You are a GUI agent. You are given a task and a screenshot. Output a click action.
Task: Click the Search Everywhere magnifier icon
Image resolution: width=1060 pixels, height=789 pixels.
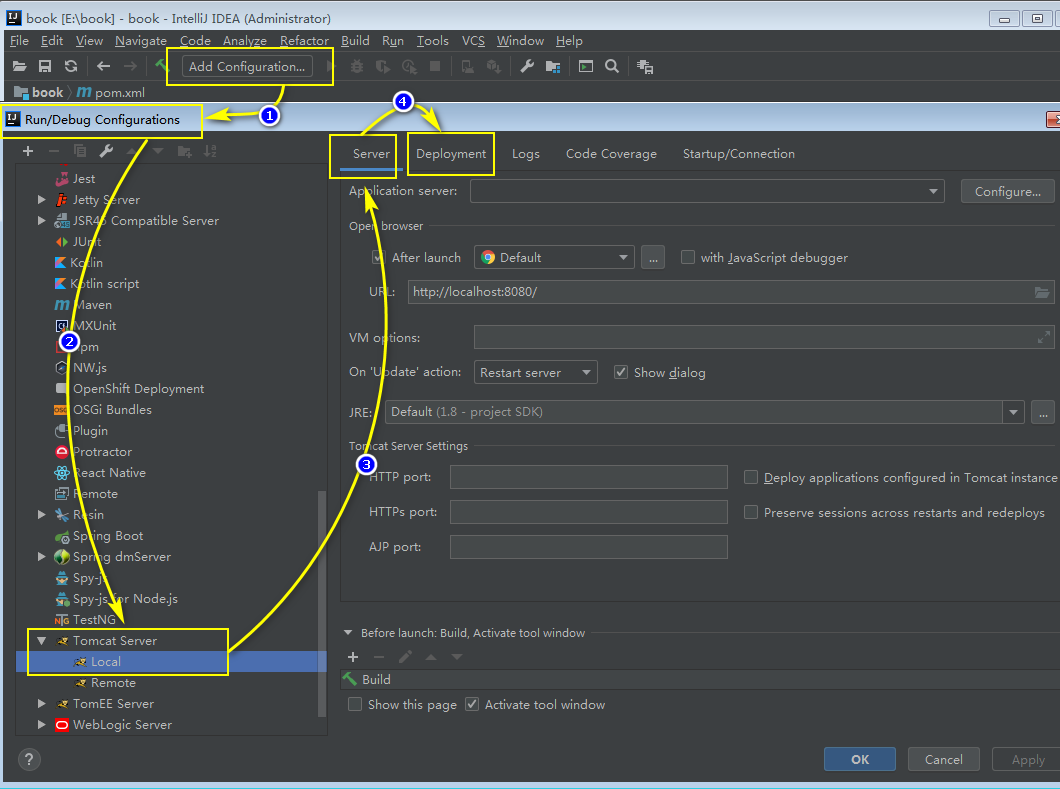click(611, 66)
